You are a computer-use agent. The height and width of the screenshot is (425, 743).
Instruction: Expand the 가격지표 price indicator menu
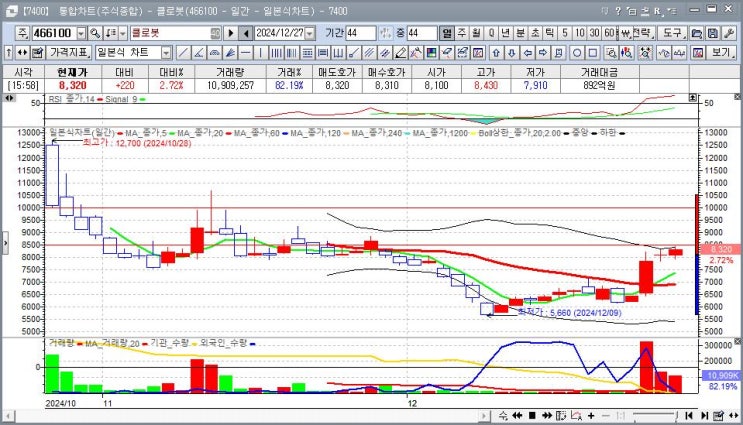pyautogui.click(x=70, y=53)
